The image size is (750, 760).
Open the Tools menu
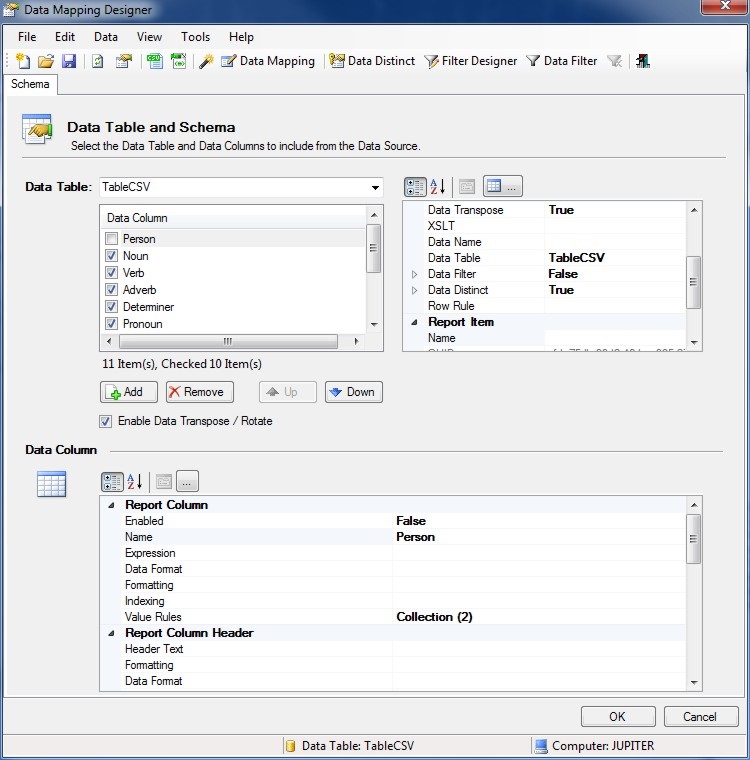[195, 37]
